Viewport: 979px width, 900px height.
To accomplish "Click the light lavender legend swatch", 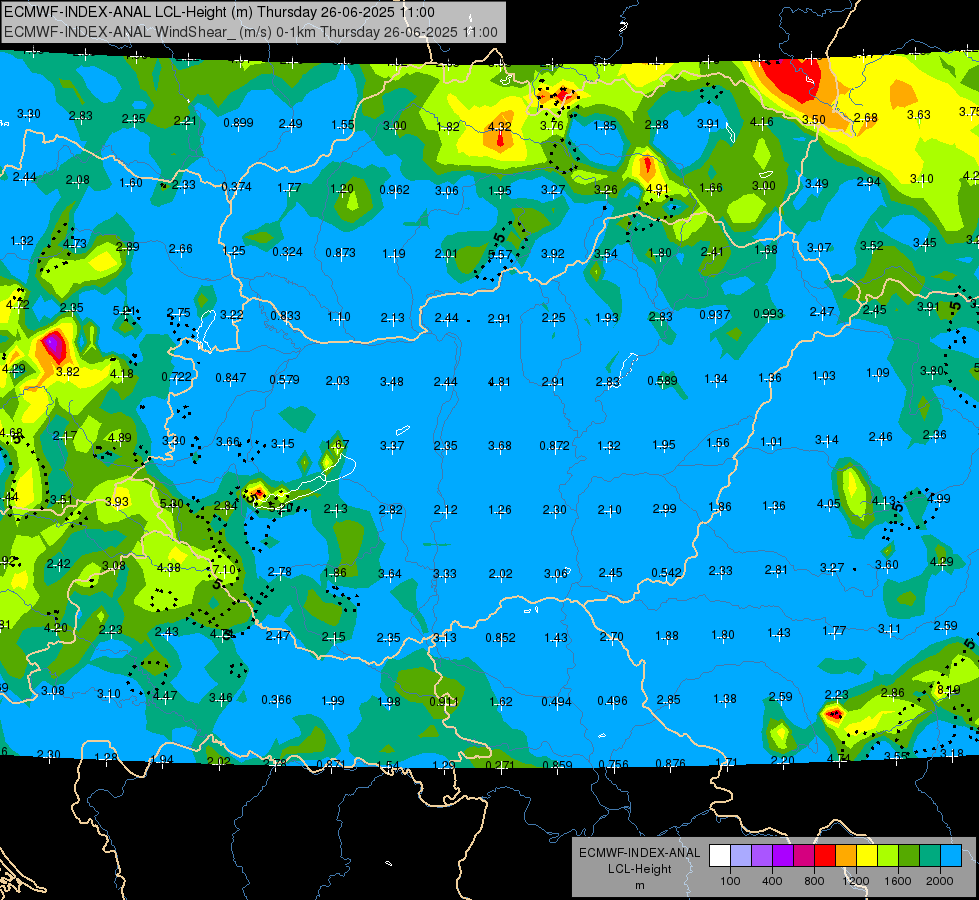I will click(x=741, y=856).
